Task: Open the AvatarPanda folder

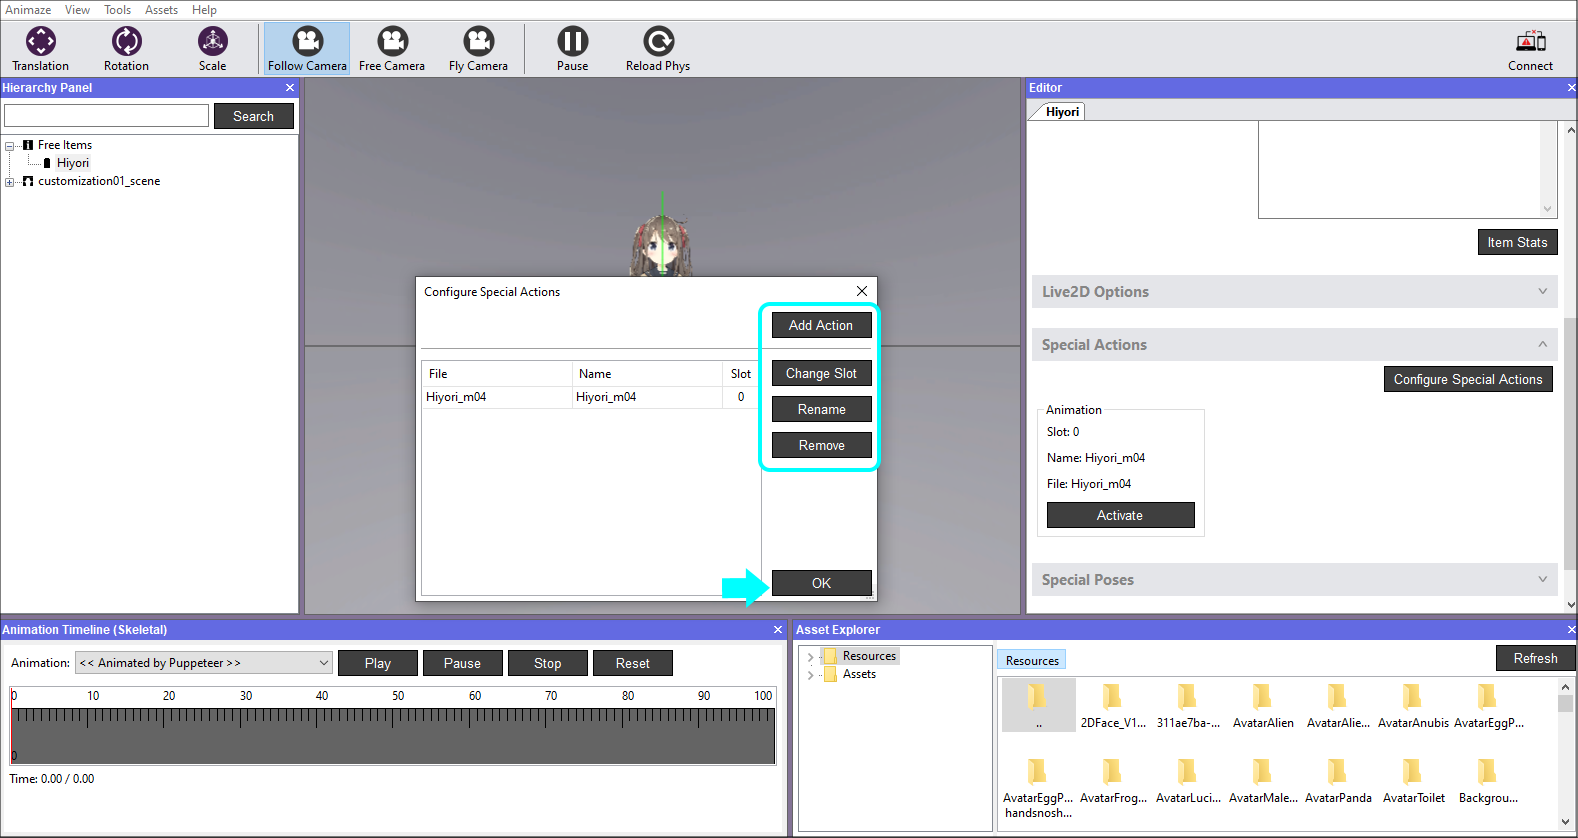Action: click(1338, 780)
